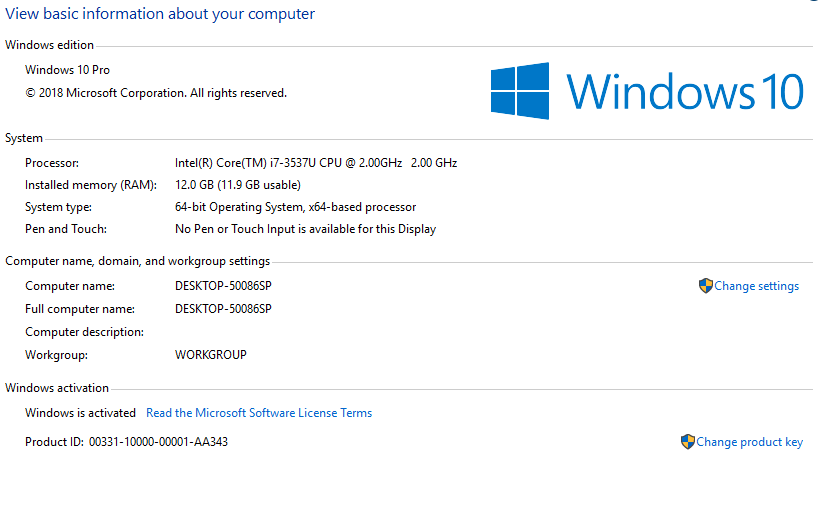Click the 'View basic information about your computer' heading
The image size is (818, 526).
click(x=160, y=14)
